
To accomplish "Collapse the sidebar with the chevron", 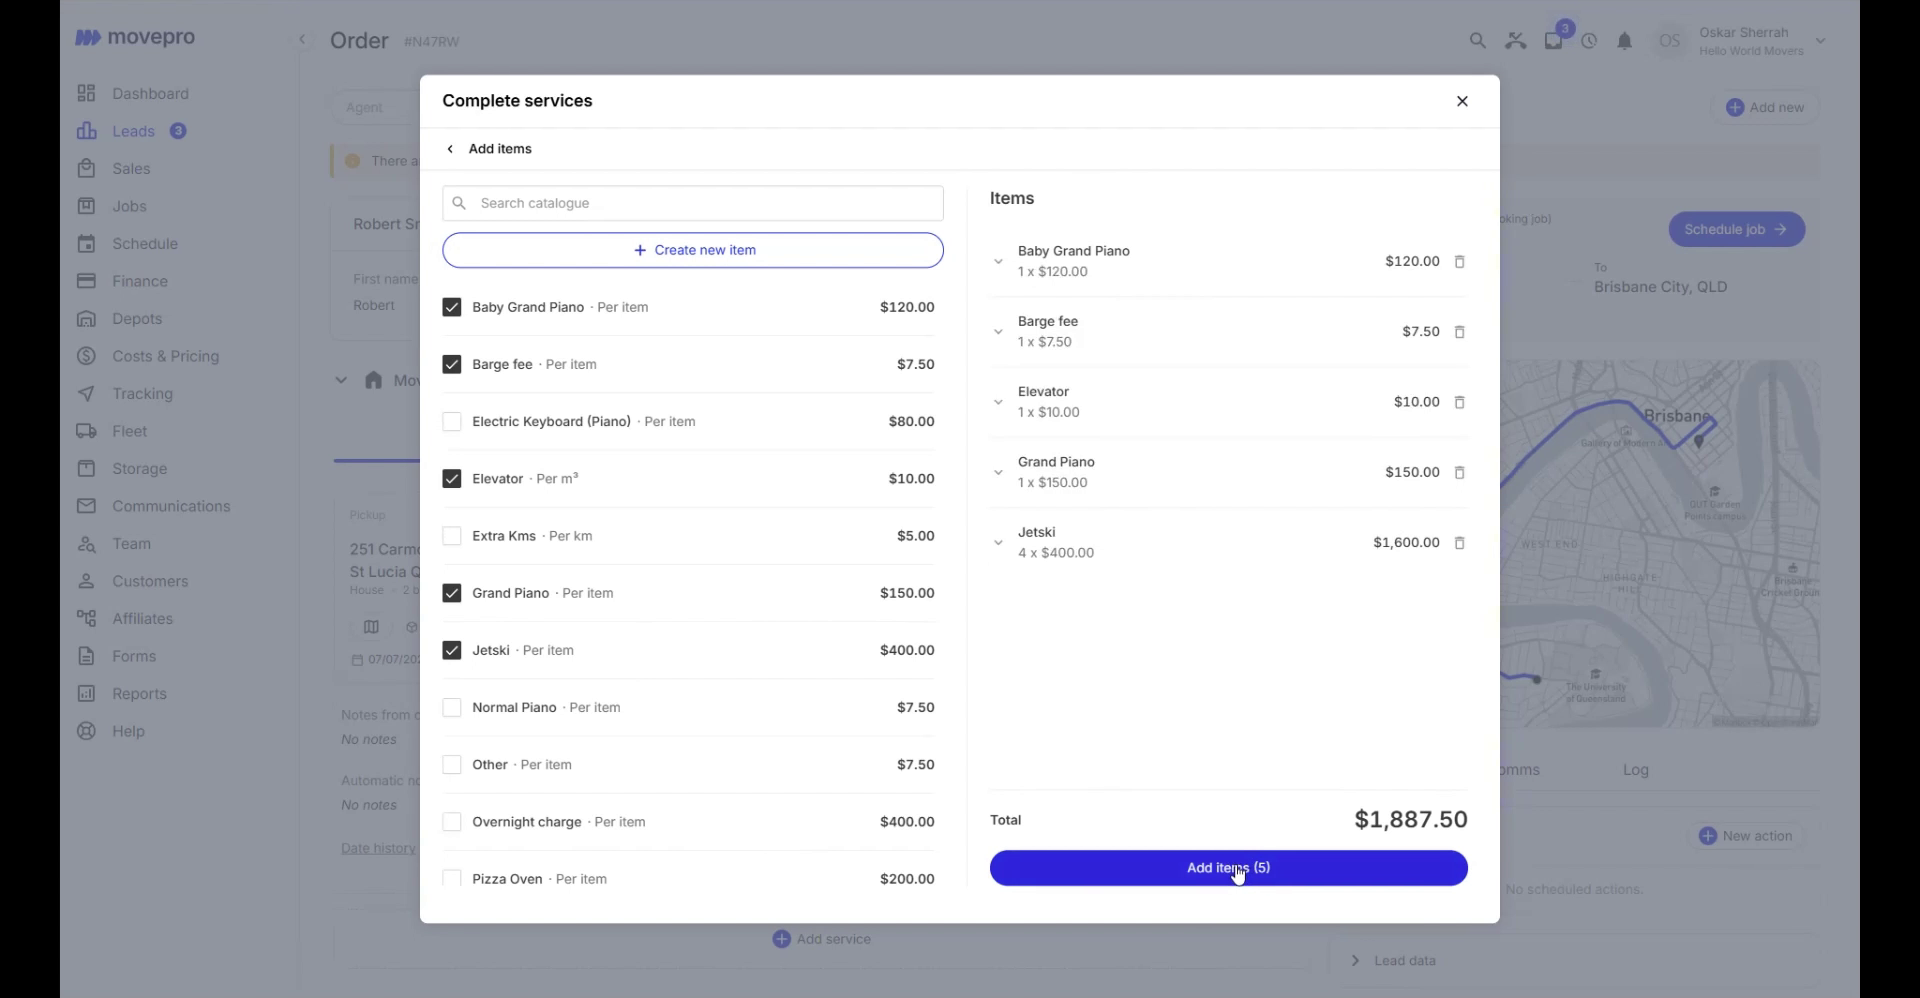I will pyautogui.click(x=302, y=40).
